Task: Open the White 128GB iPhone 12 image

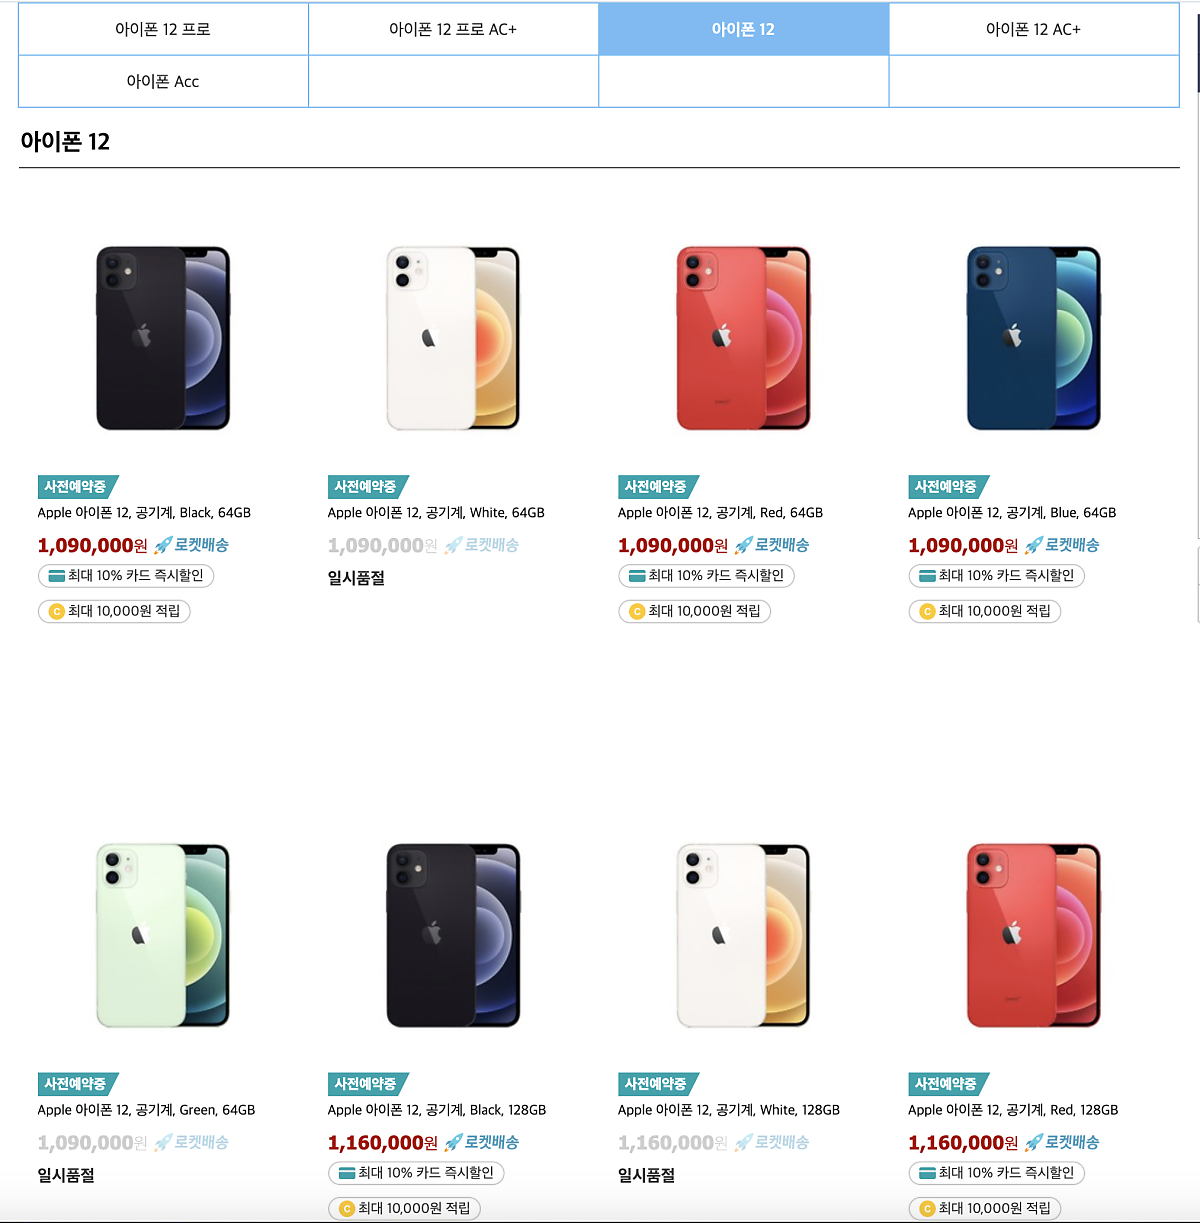Action: [743, 935]
